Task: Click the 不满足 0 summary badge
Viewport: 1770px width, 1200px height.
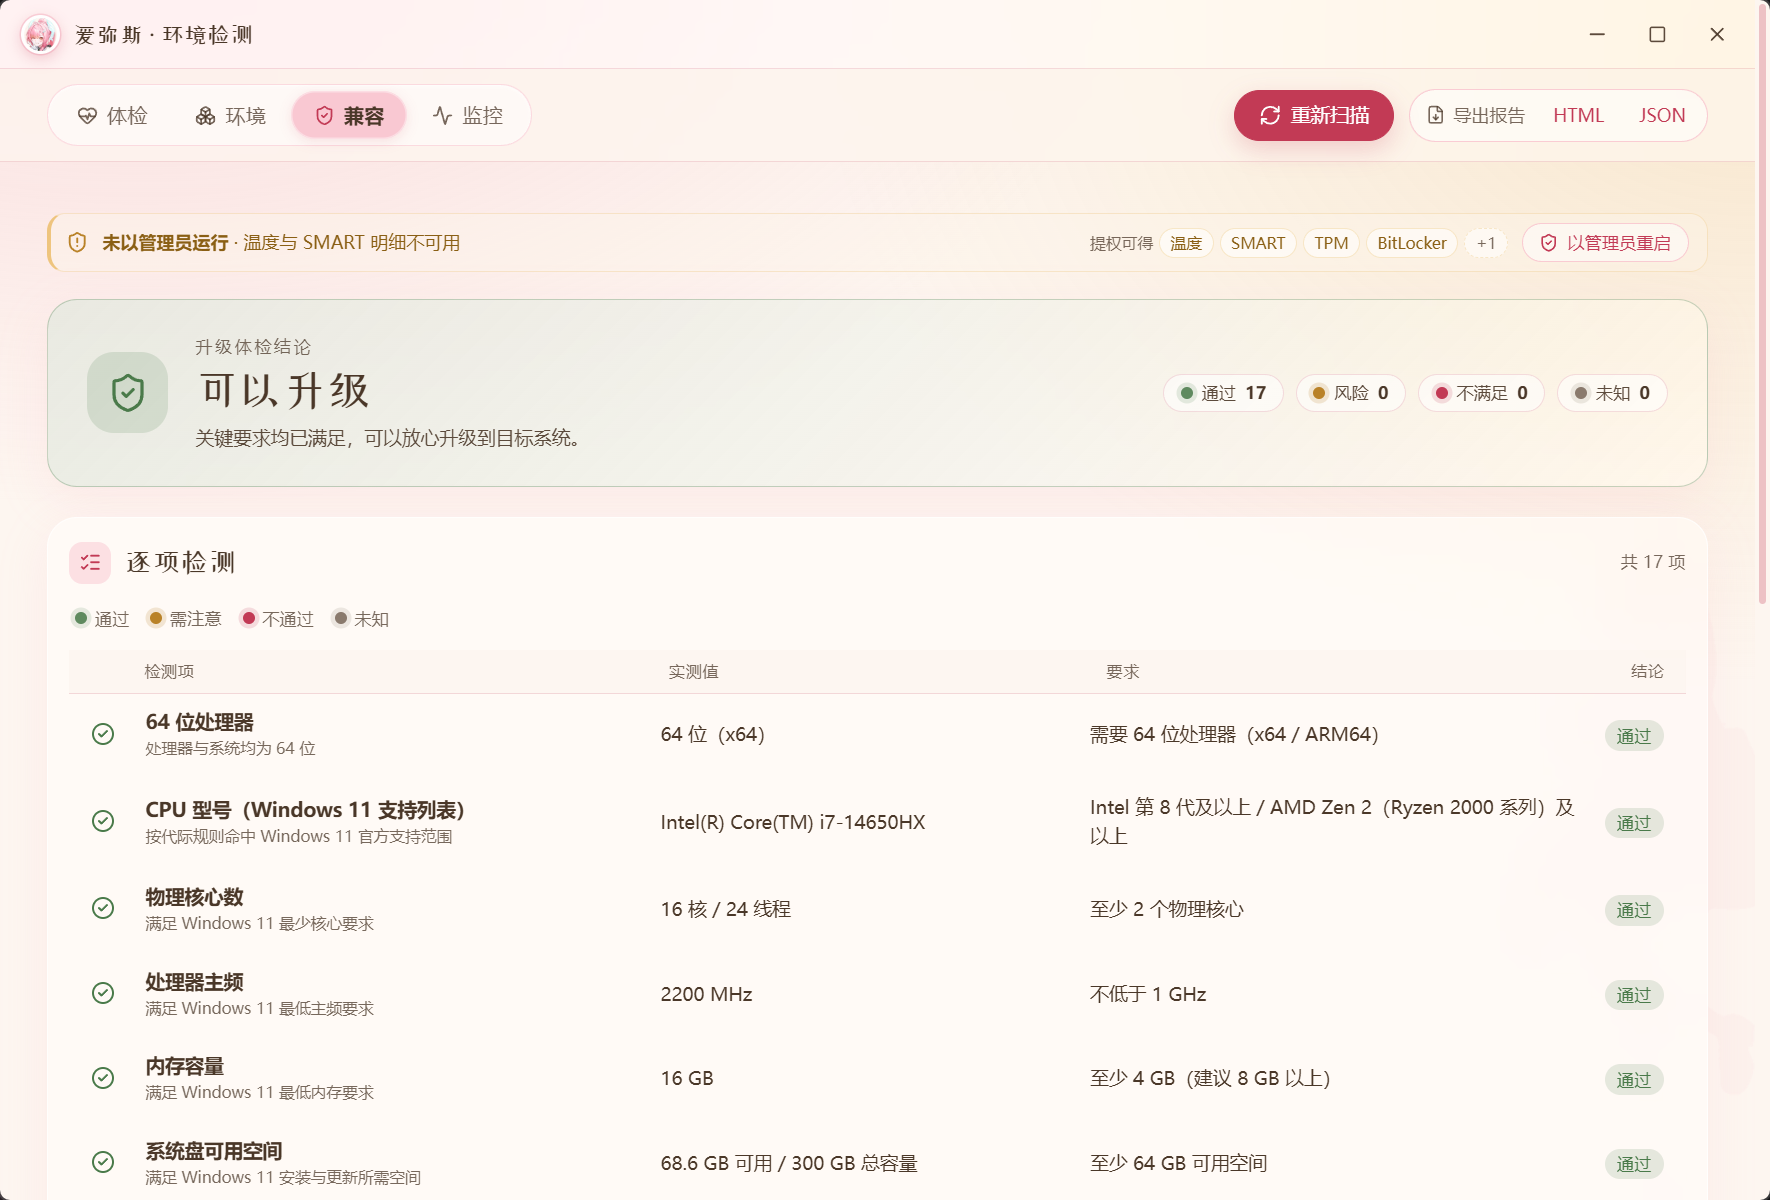Action: [1481, 393]
